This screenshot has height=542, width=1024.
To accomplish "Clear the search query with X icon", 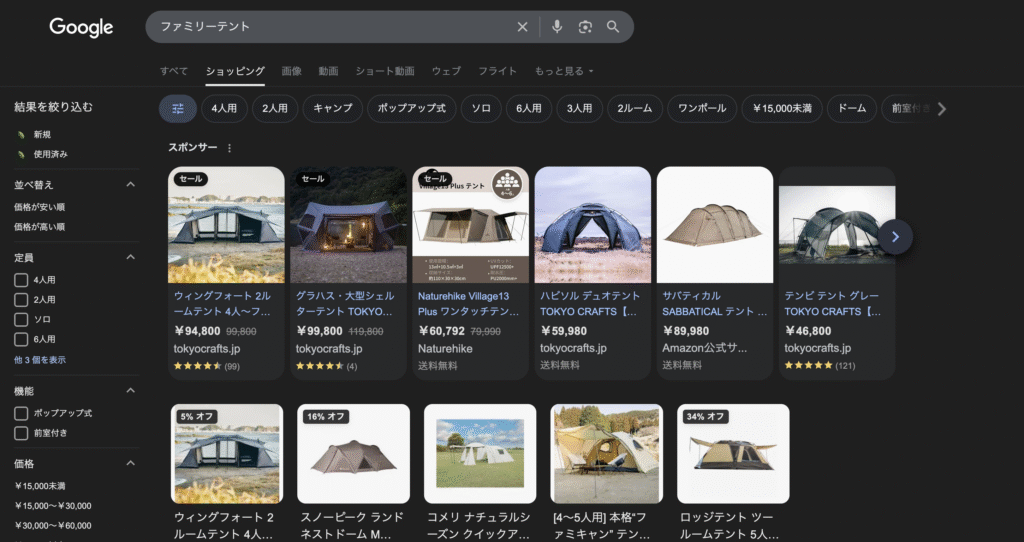I will 522,27.
